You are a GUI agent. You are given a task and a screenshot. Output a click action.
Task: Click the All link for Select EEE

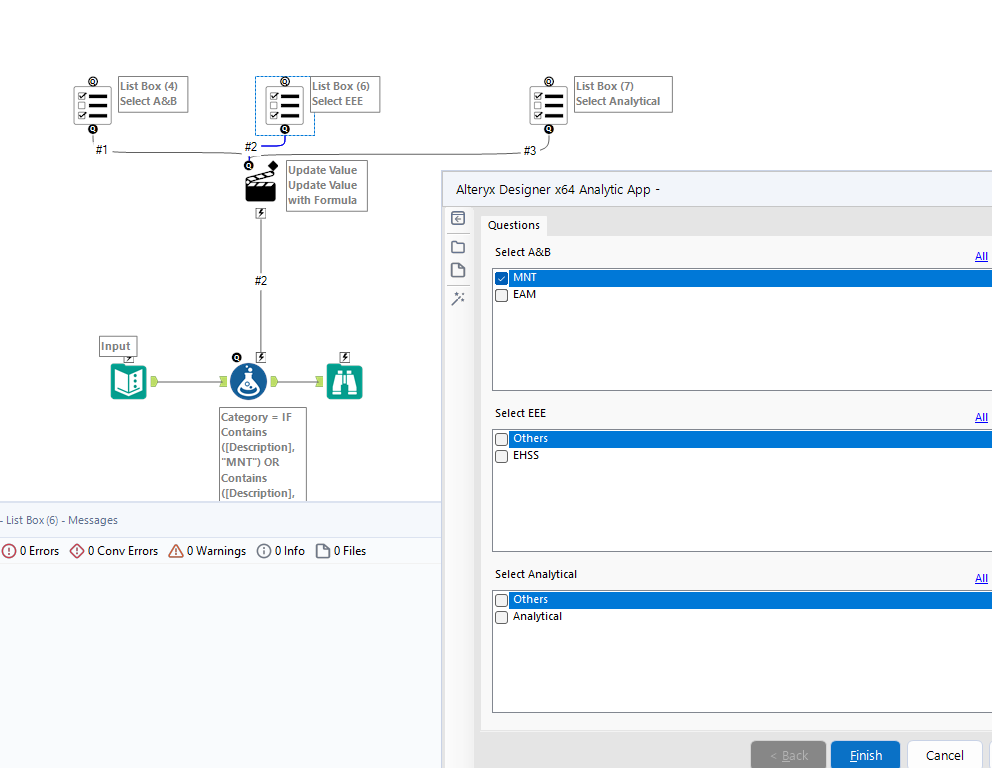tap(981, 417)
